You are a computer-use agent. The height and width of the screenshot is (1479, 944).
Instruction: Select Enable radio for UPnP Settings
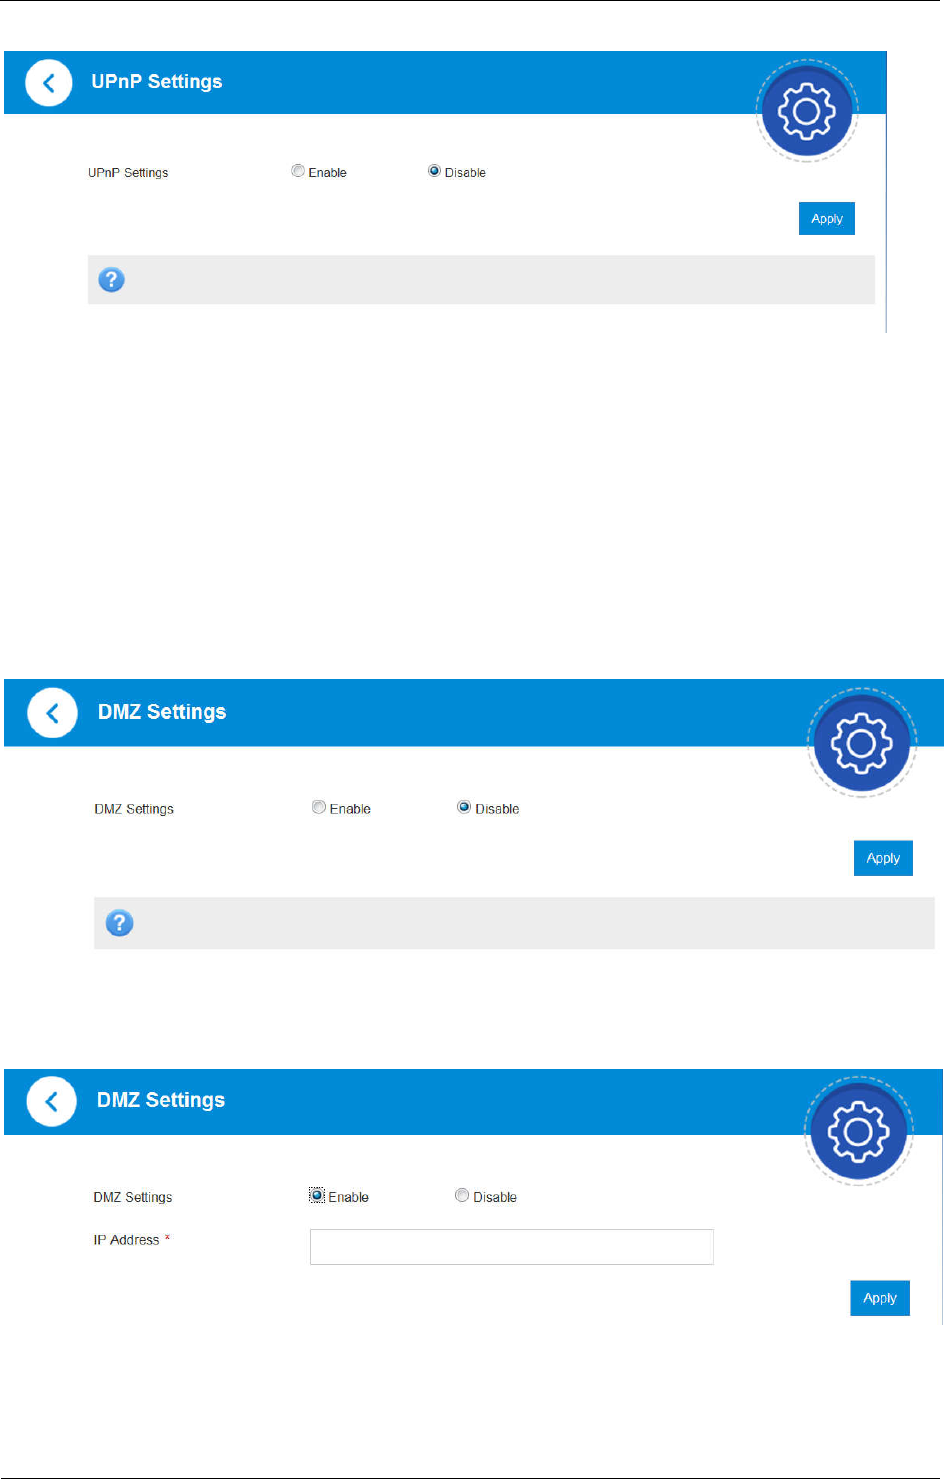(x=298, y=171)
